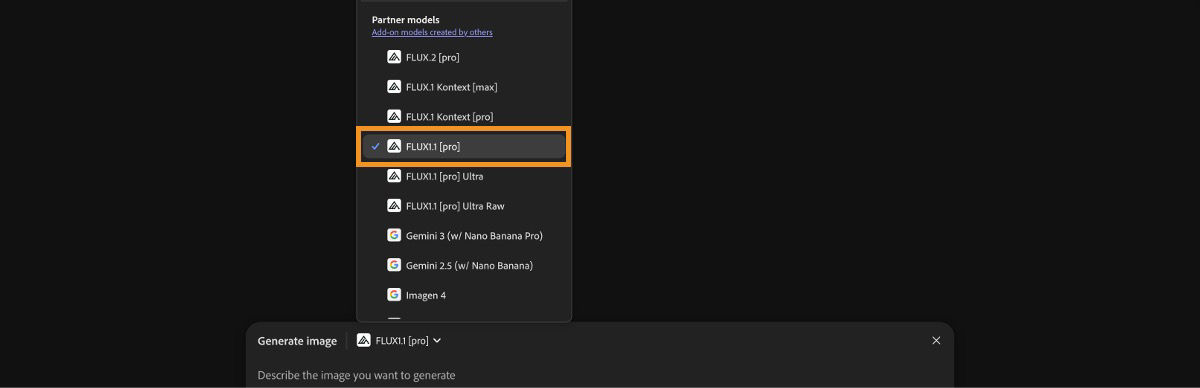Image resolution: width=1200 pixels, height=388 pixels.
Task: Click the 'Generate image' label
Action: 297,341
